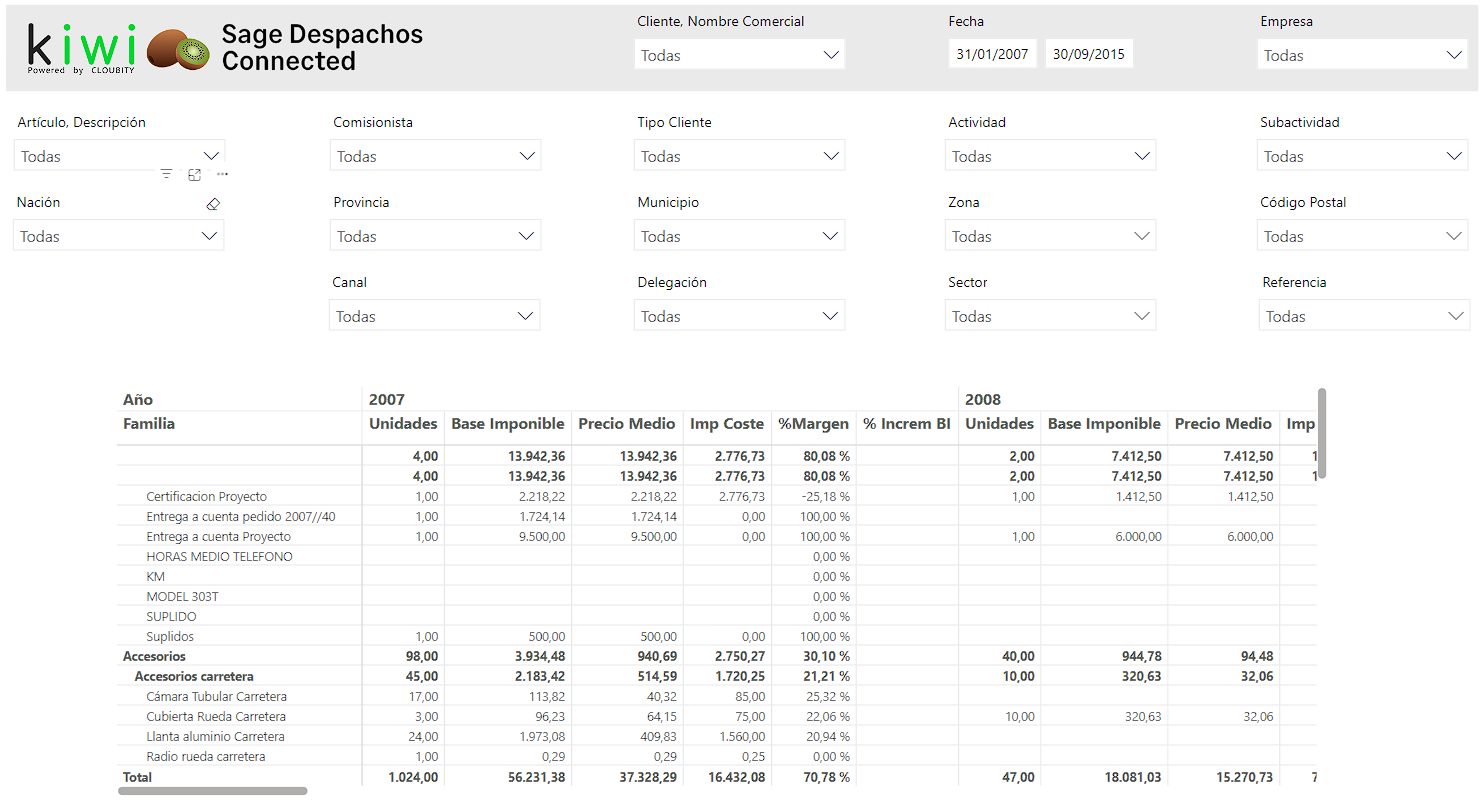
Task: Select the Certificacion Proyecto row
Action: coord(206,497)
